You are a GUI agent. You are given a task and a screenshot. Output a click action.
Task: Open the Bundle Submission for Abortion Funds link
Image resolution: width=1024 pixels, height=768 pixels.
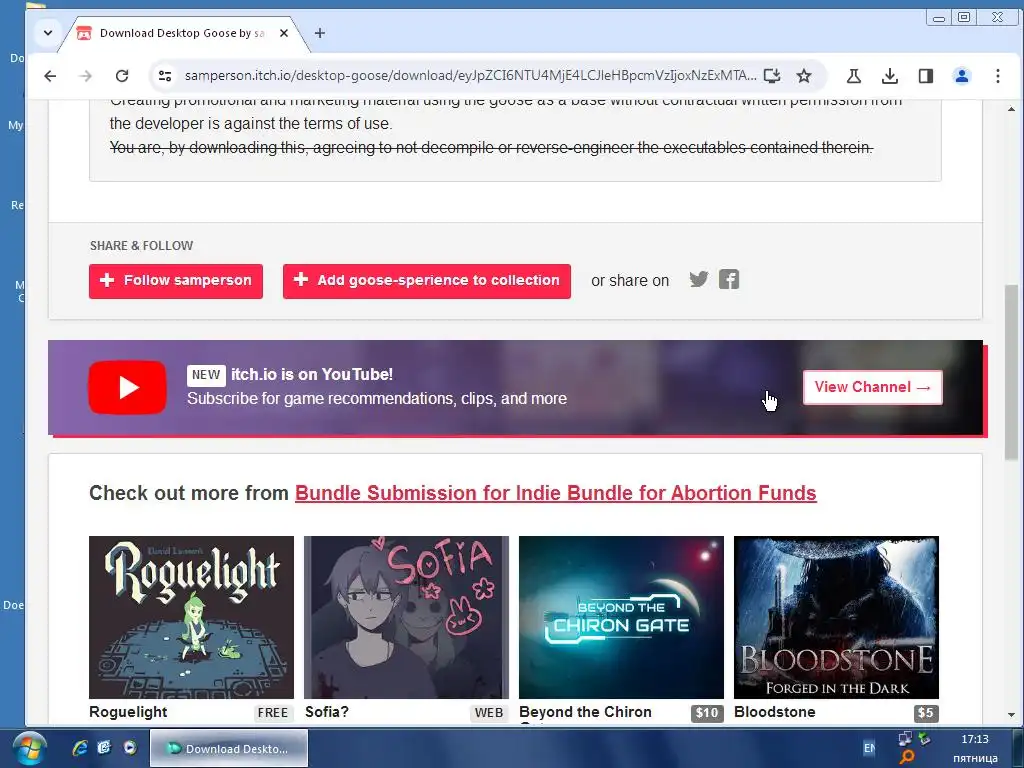(x=556, y=493)
